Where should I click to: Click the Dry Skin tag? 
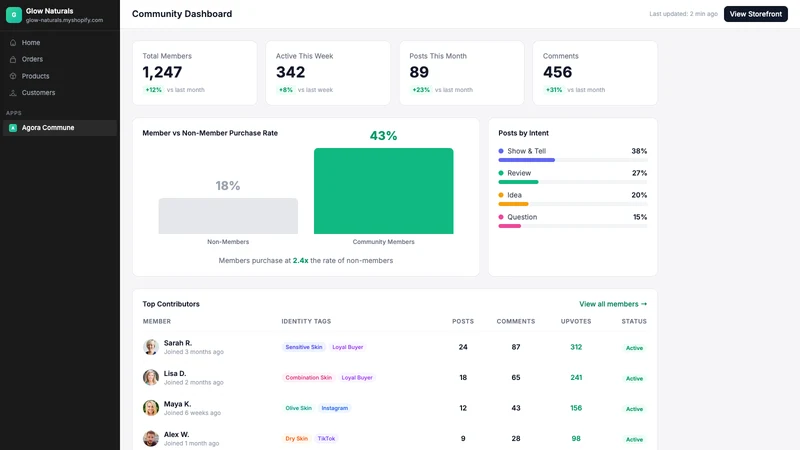pos(296,439)
